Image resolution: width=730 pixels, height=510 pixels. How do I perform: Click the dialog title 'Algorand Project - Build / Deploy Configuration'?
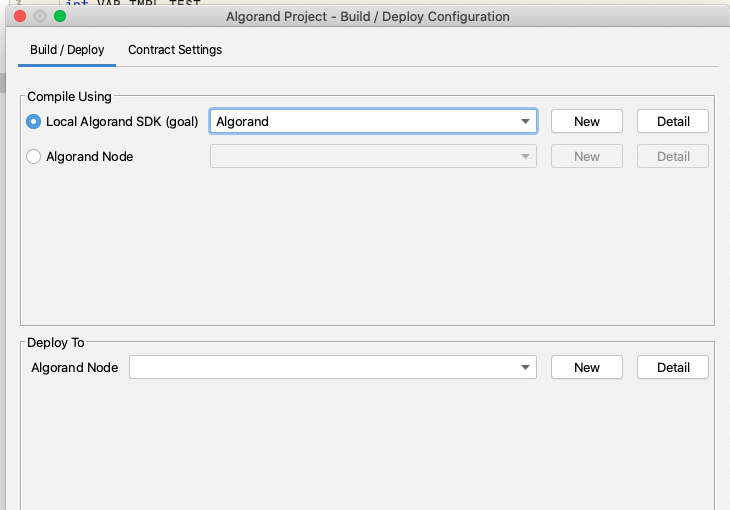pyautogui.click(x=368, y=17)
